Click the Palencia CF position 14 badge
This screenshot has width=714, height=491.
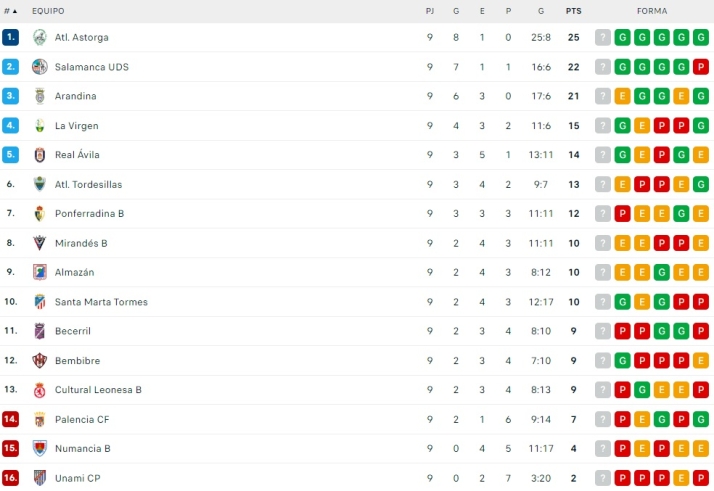[11, 419]
